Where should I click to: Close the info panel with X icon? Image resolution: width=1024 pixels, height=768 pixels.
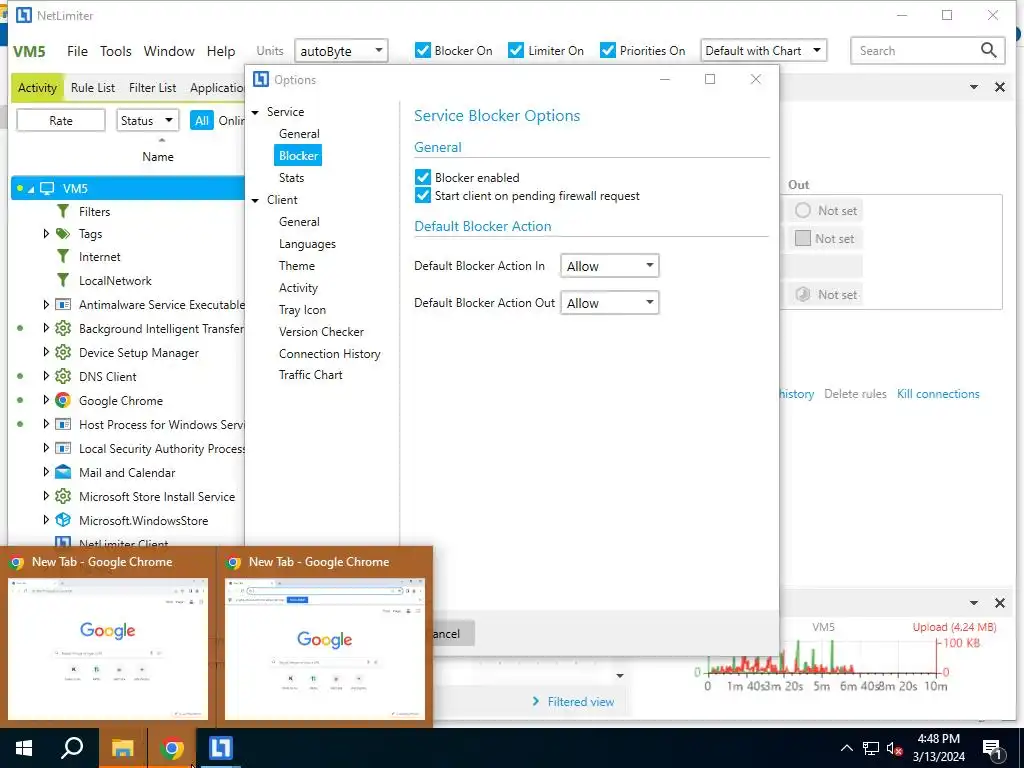999,87
